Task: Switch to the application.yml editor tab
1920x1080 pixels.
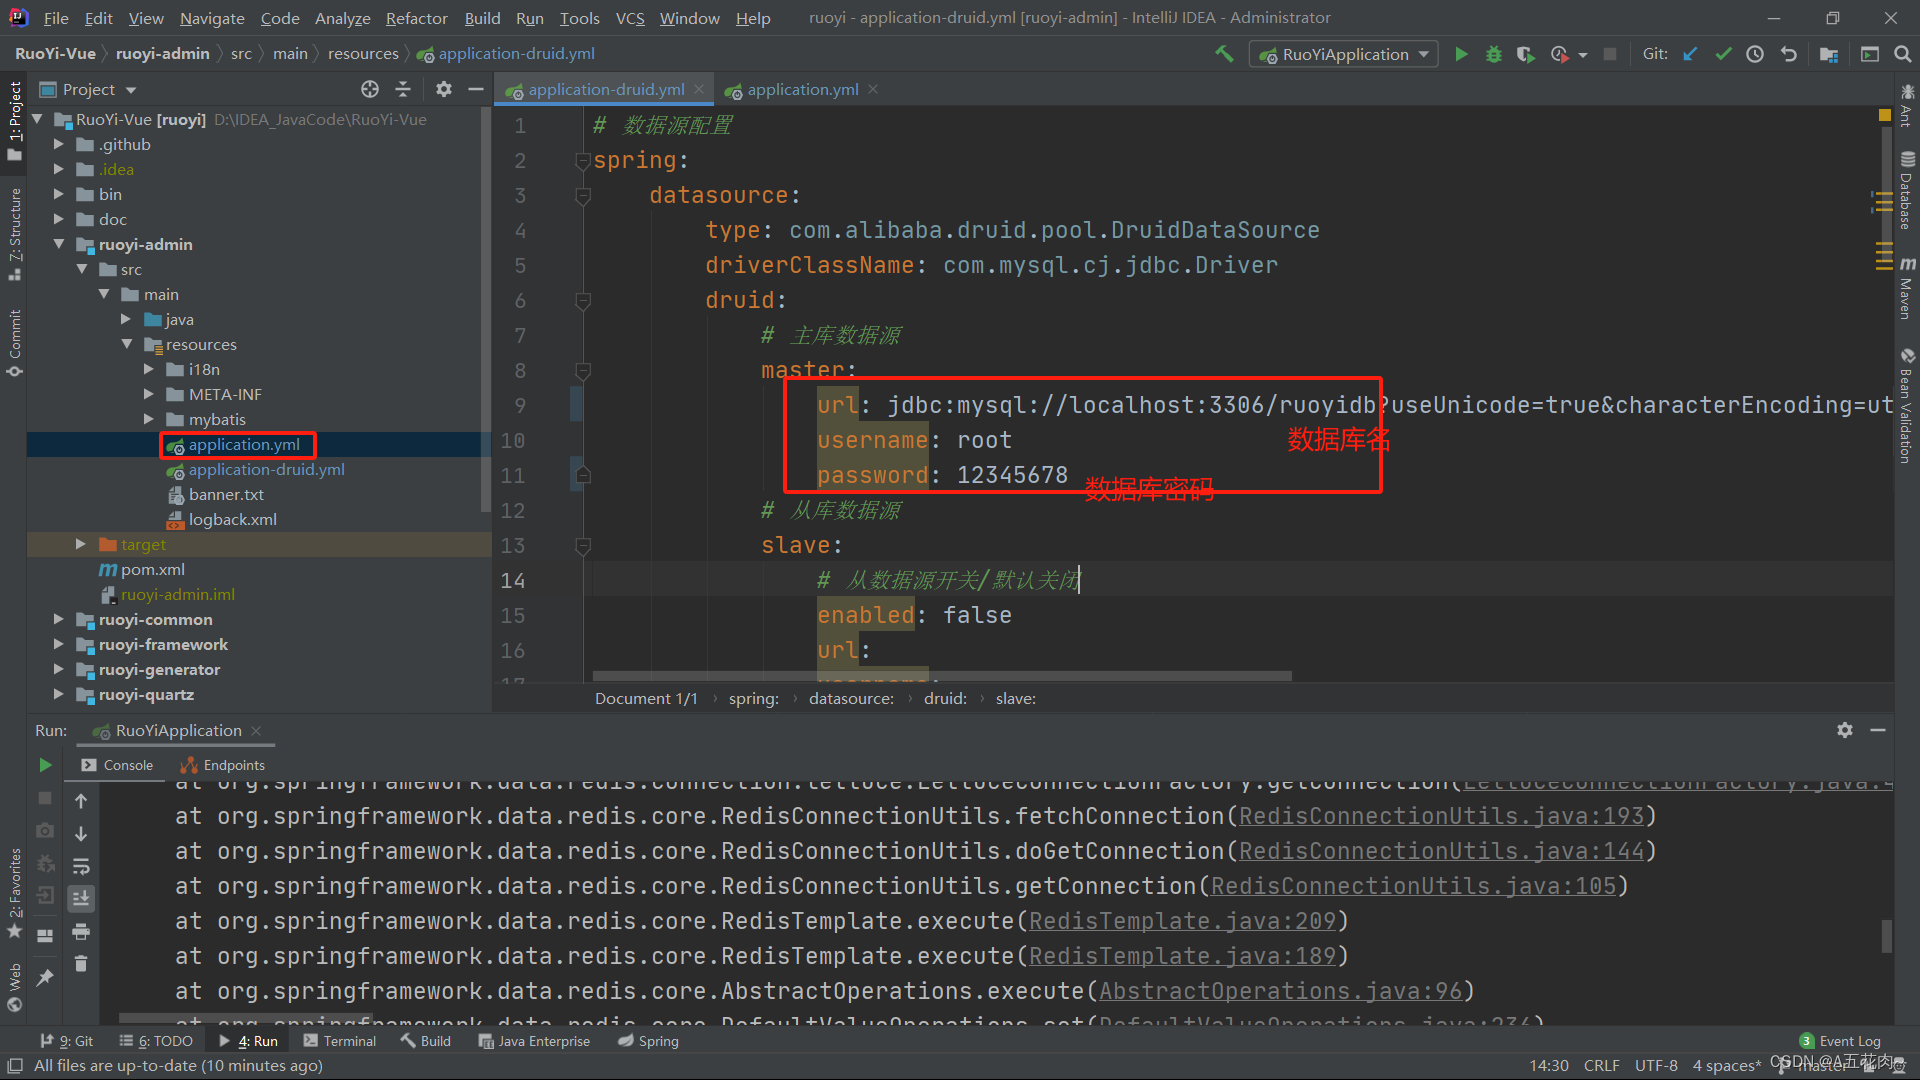Action: click(x=802, y=89)
